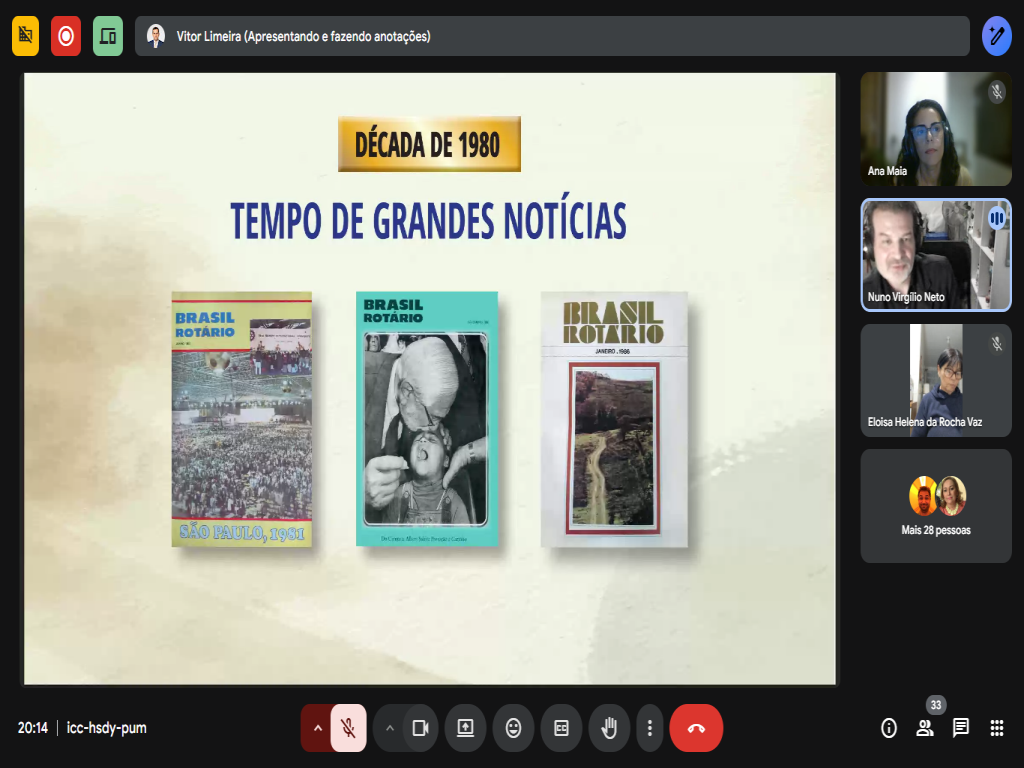The width and height of the screenshot is (1024, 768).
Task: Expand audio settings arrow beside microphone
Action: (x=317, y=728)
